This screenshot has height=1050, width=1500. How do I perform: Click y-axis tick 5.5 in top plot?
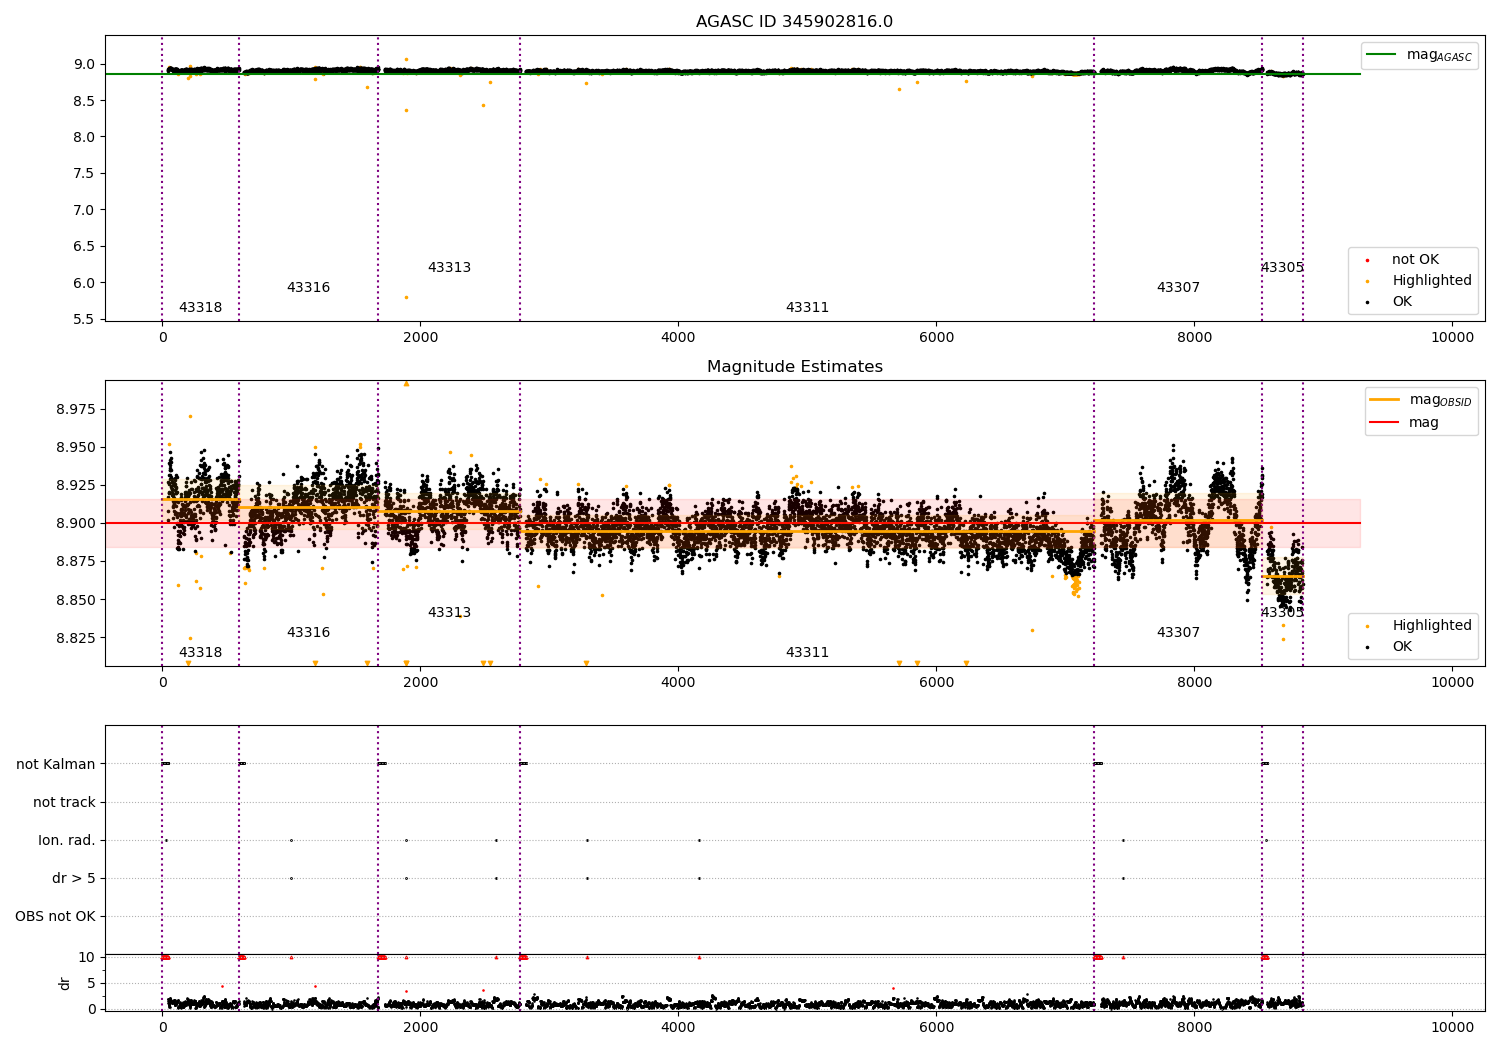point(85,319)
